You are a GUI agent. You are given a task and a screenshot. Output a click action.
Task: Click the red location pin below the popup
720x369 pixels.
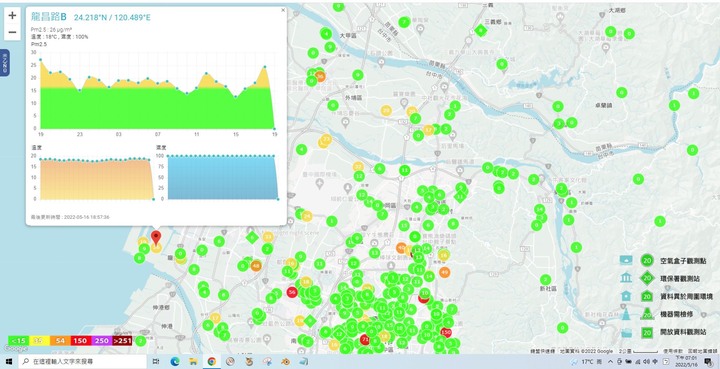[x=156, y=237]
